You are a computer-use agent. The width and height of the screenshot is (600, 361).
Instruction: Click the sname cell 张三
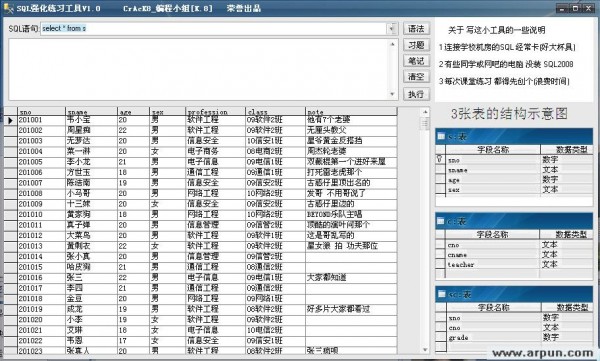(91, 278)
